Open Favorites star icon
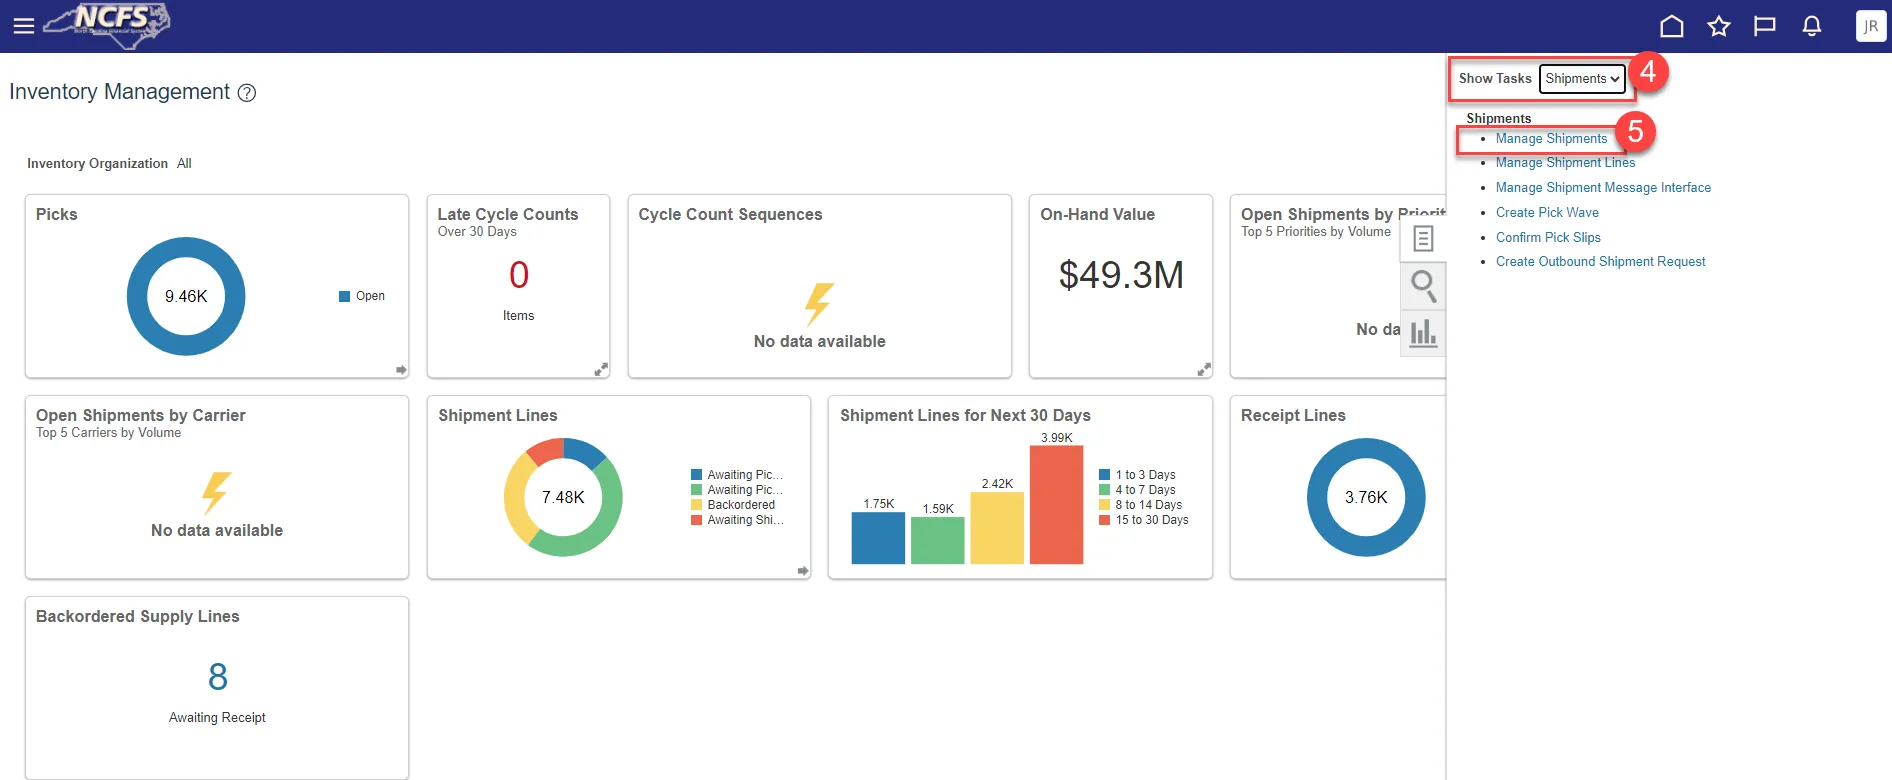1892x780 pixels. point(1718,26)
